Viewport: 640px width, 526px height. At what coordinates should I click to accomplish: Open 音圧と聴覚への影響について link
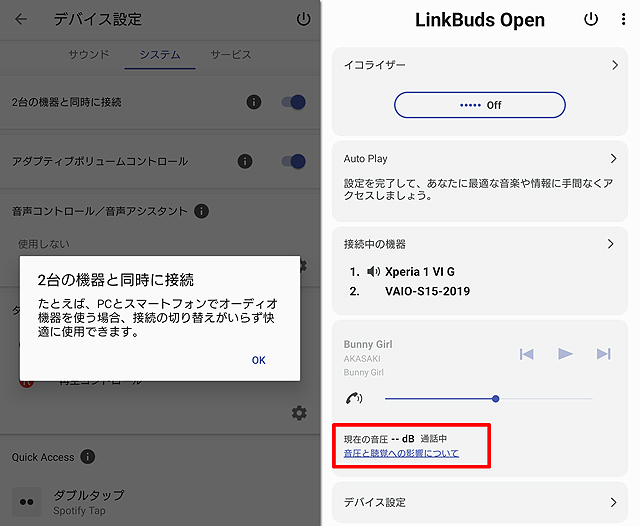pyautogui.click(x=401, y=453)
